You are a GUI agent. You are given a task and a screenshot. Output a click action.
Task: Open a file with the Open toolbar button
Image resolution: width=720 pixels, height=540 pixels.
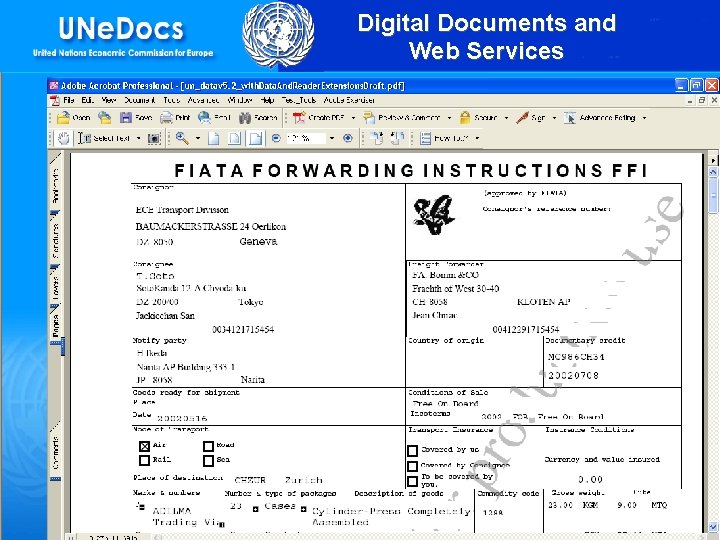click(73, 118)
